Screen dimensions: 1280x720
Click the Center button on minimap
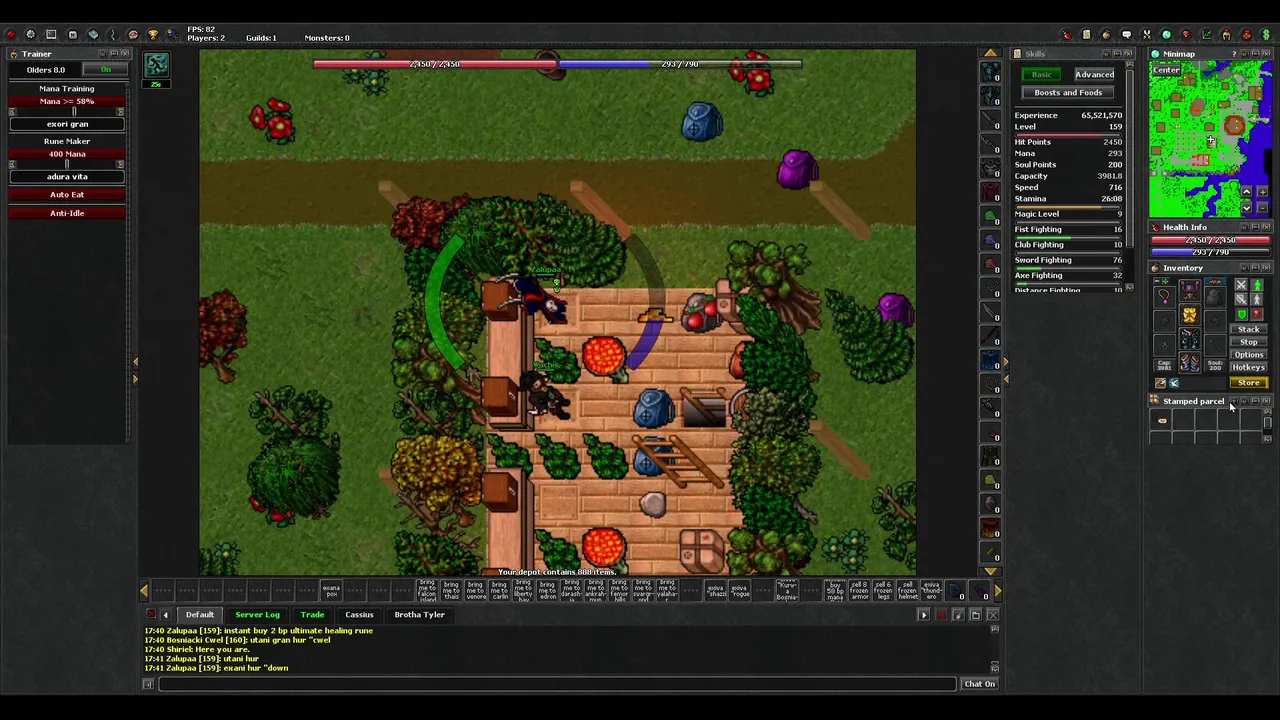coord(1166,70)
